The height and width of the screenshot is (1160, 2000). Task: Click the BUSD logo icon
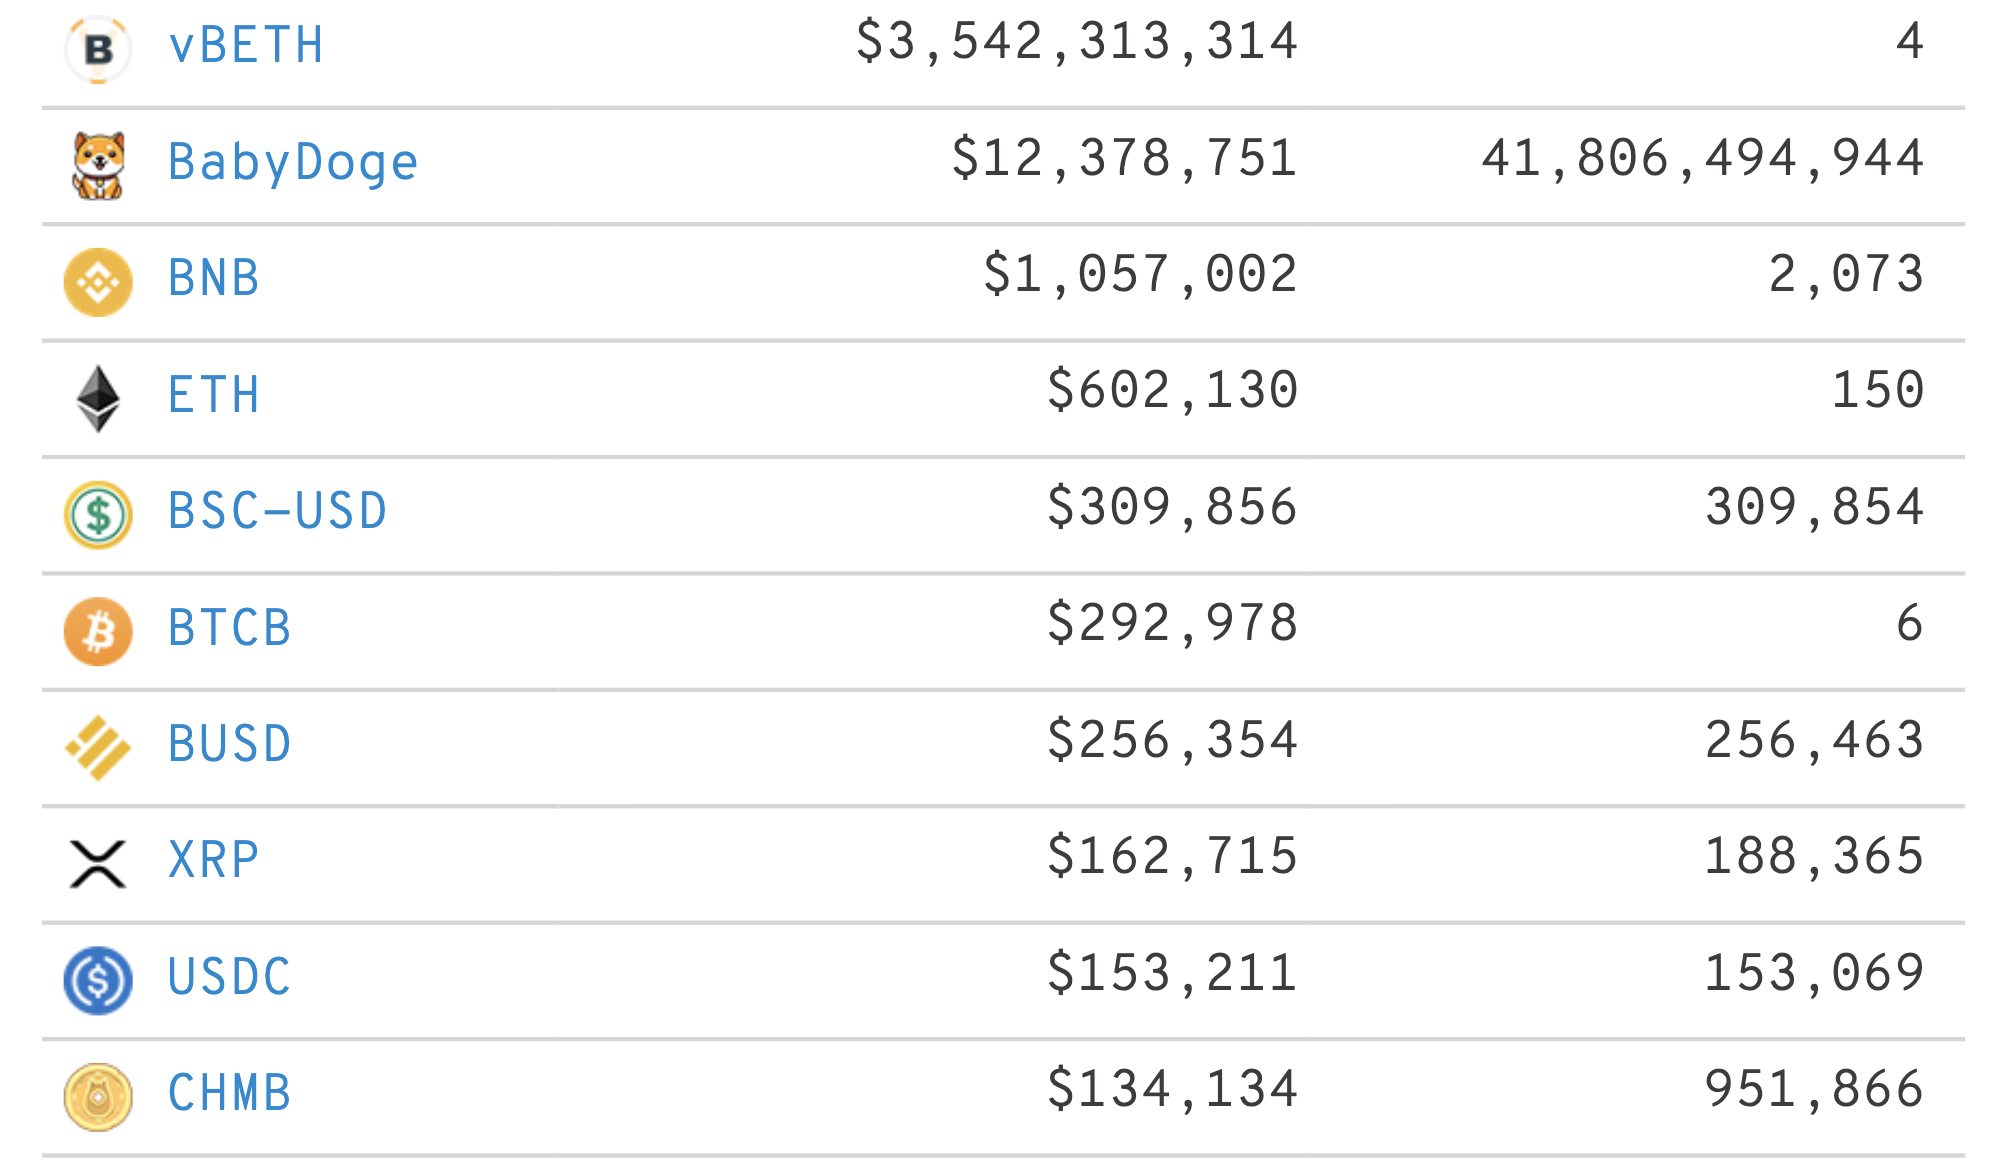pos(98,748)
